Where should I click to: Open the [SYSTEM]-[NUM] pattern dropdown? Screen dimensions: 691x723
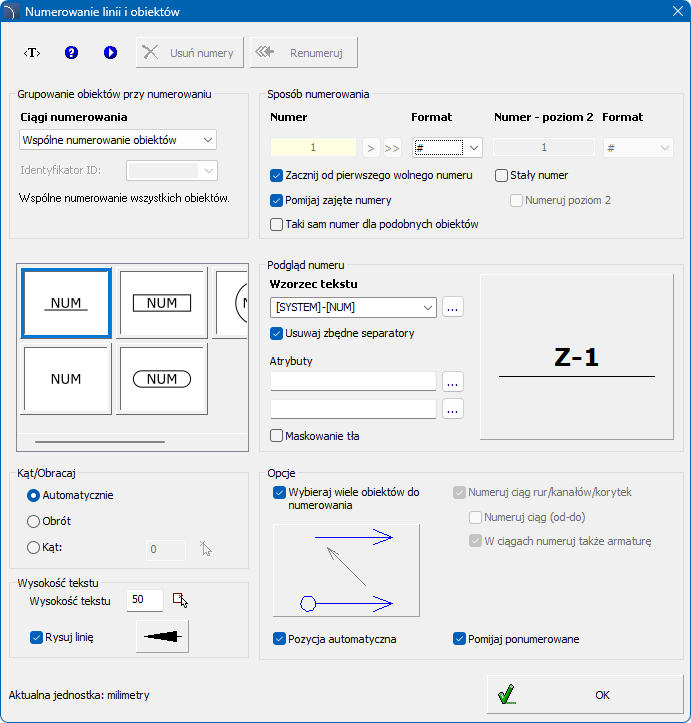click(428, 307)
